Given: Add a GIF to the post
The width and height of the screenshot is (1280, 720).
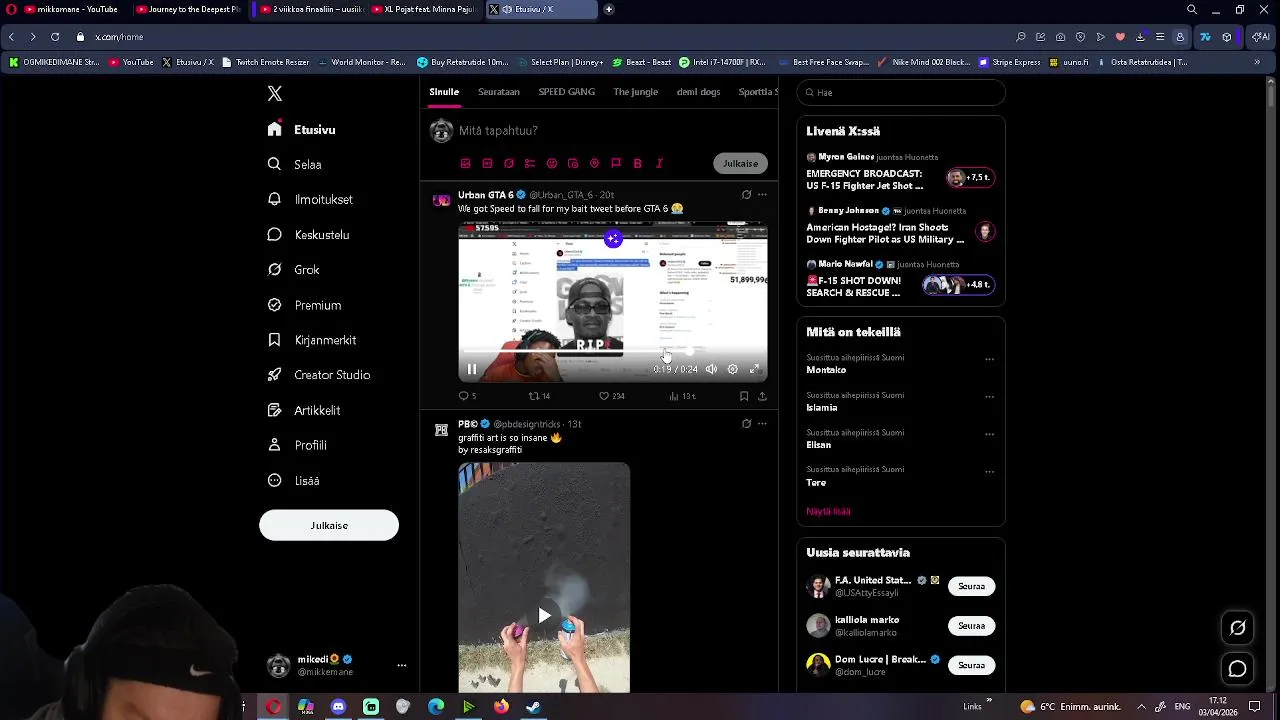Looking at the screenshot, I should click(487, 163).
